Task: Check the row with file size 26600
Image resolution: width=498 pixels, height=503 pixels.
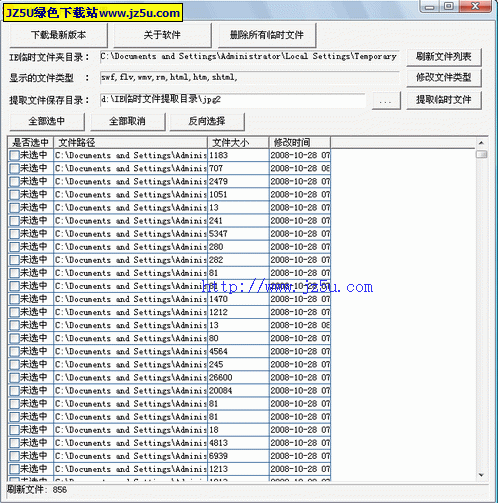Action: pos(14,377)
